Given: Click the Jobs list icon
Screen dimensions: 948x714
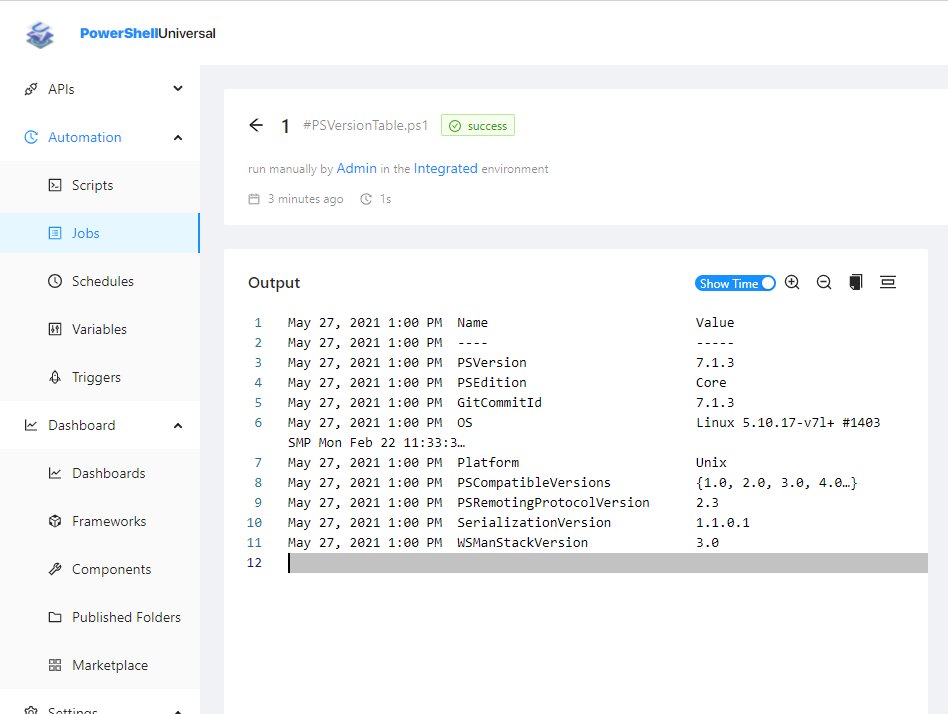Looking at the screenshot, I should click(x=55, y=233).
